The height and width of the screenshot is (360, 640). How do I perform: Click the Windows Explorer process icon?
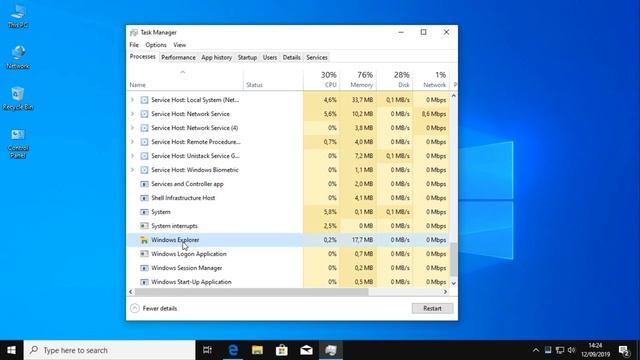(x=144, y=240)
